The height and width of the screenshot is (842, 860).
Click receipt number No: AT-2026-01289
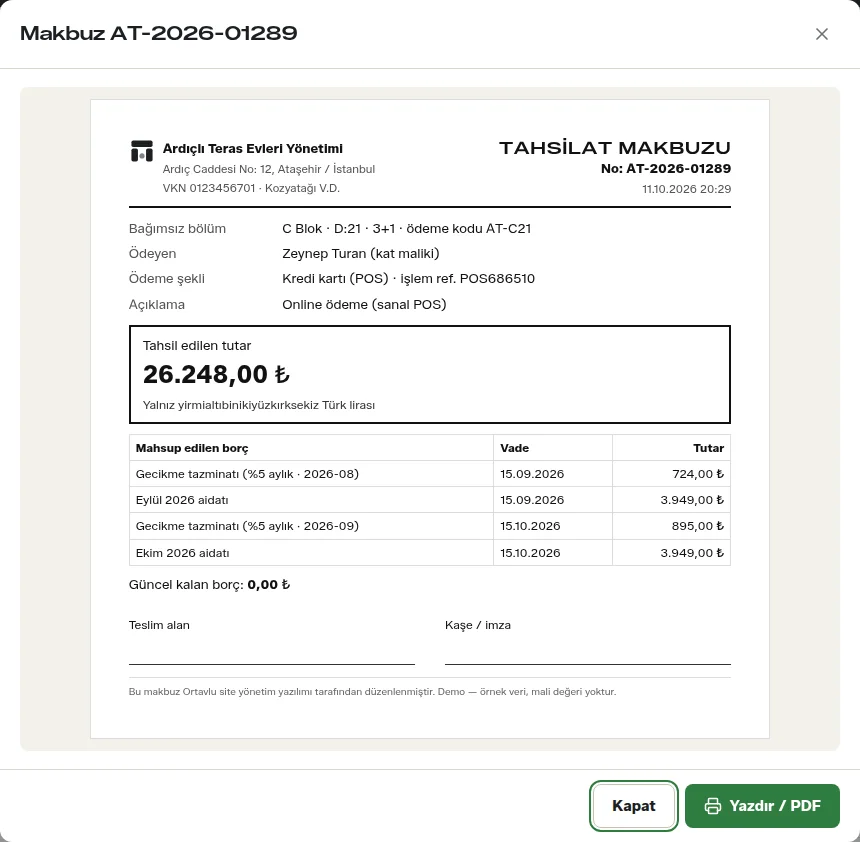pyautogui.click(x=666, y=168)
